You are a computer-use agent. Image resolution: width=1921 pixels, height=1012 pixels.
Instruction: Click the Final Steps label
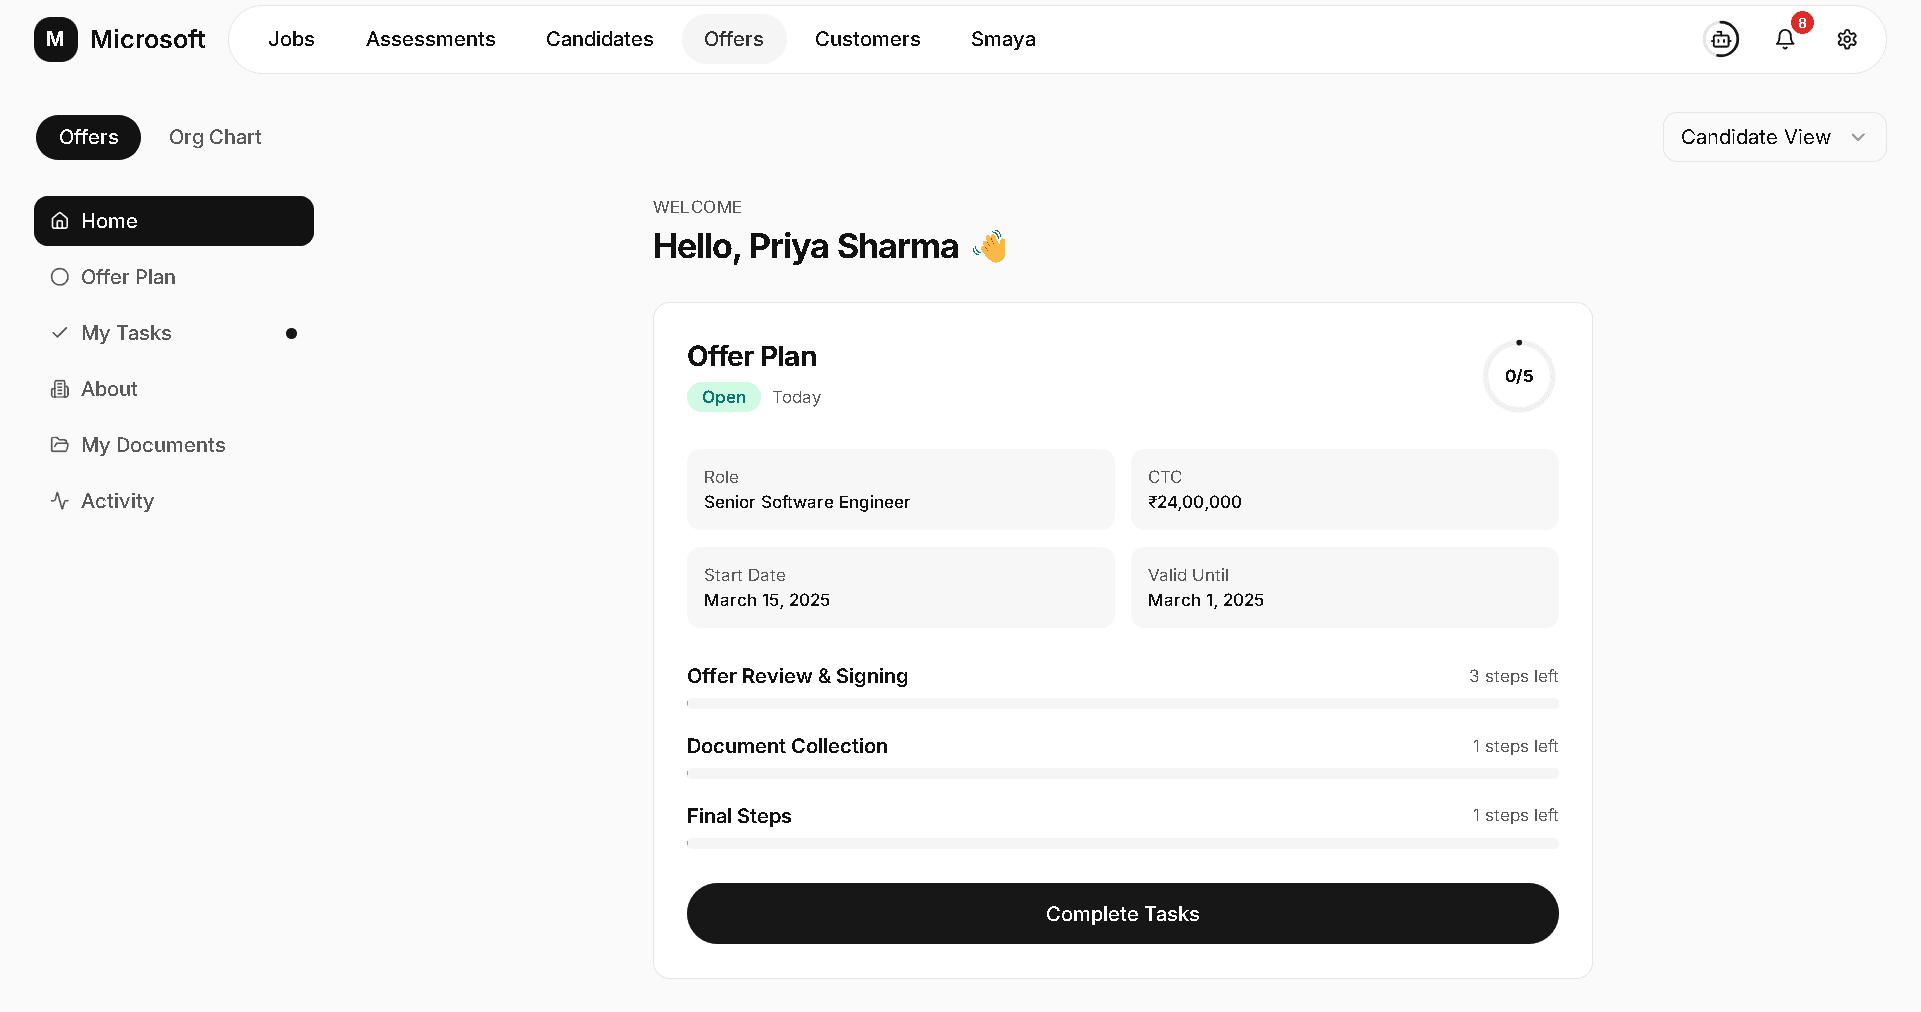point(739,816)
